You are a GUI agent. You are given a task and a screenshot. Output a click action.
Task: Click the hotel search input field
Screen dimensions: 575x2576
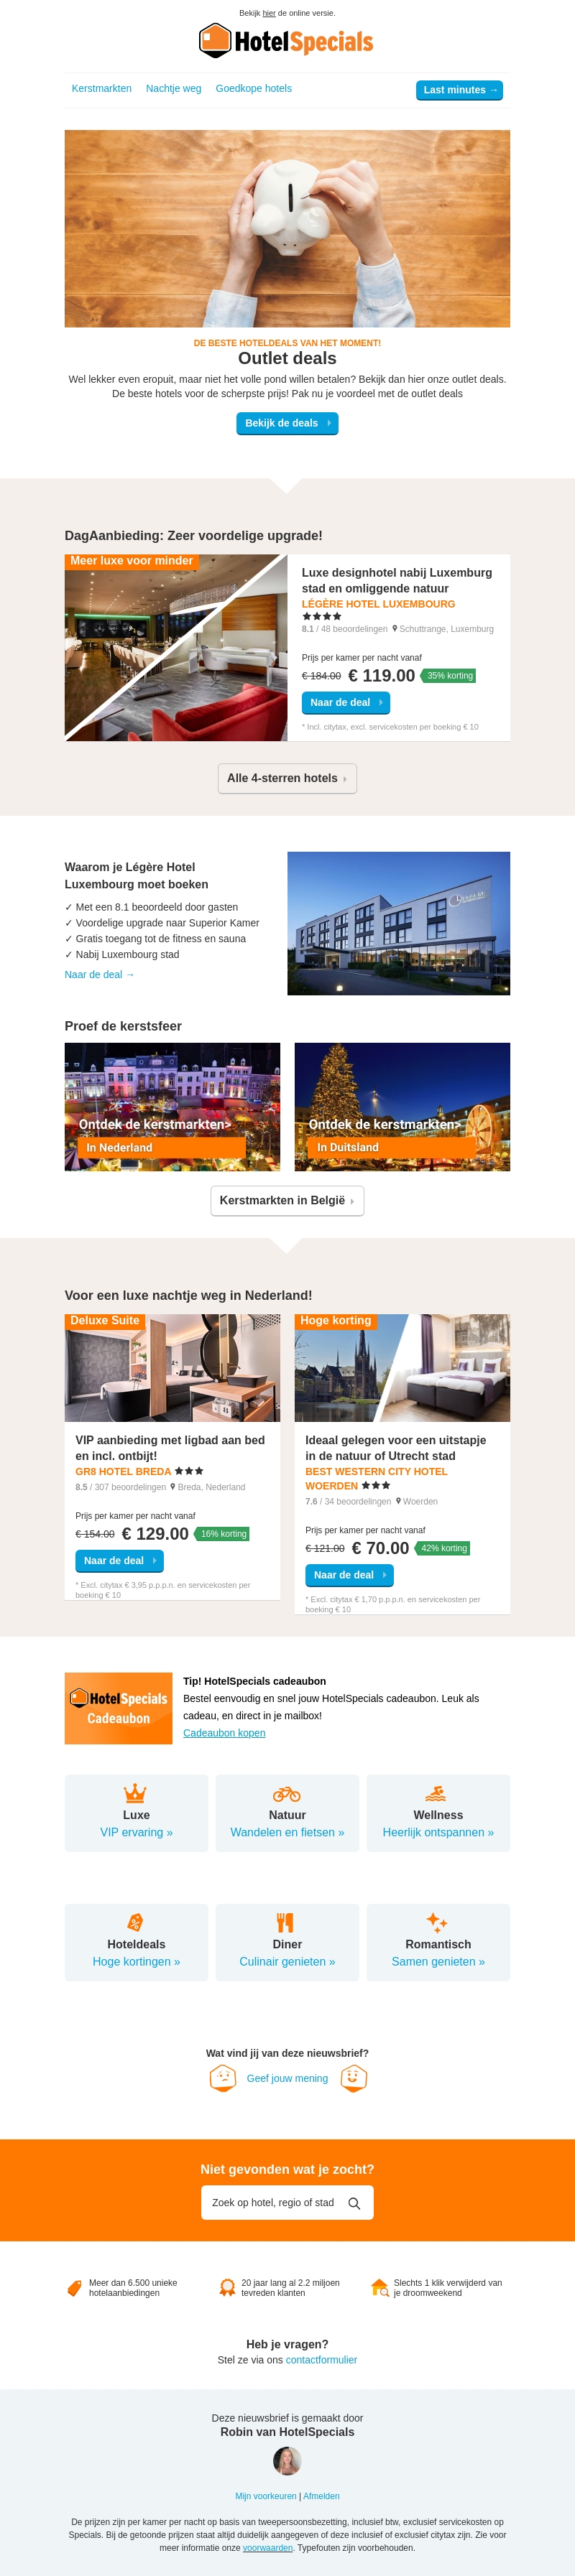(x=287, y=2202)
